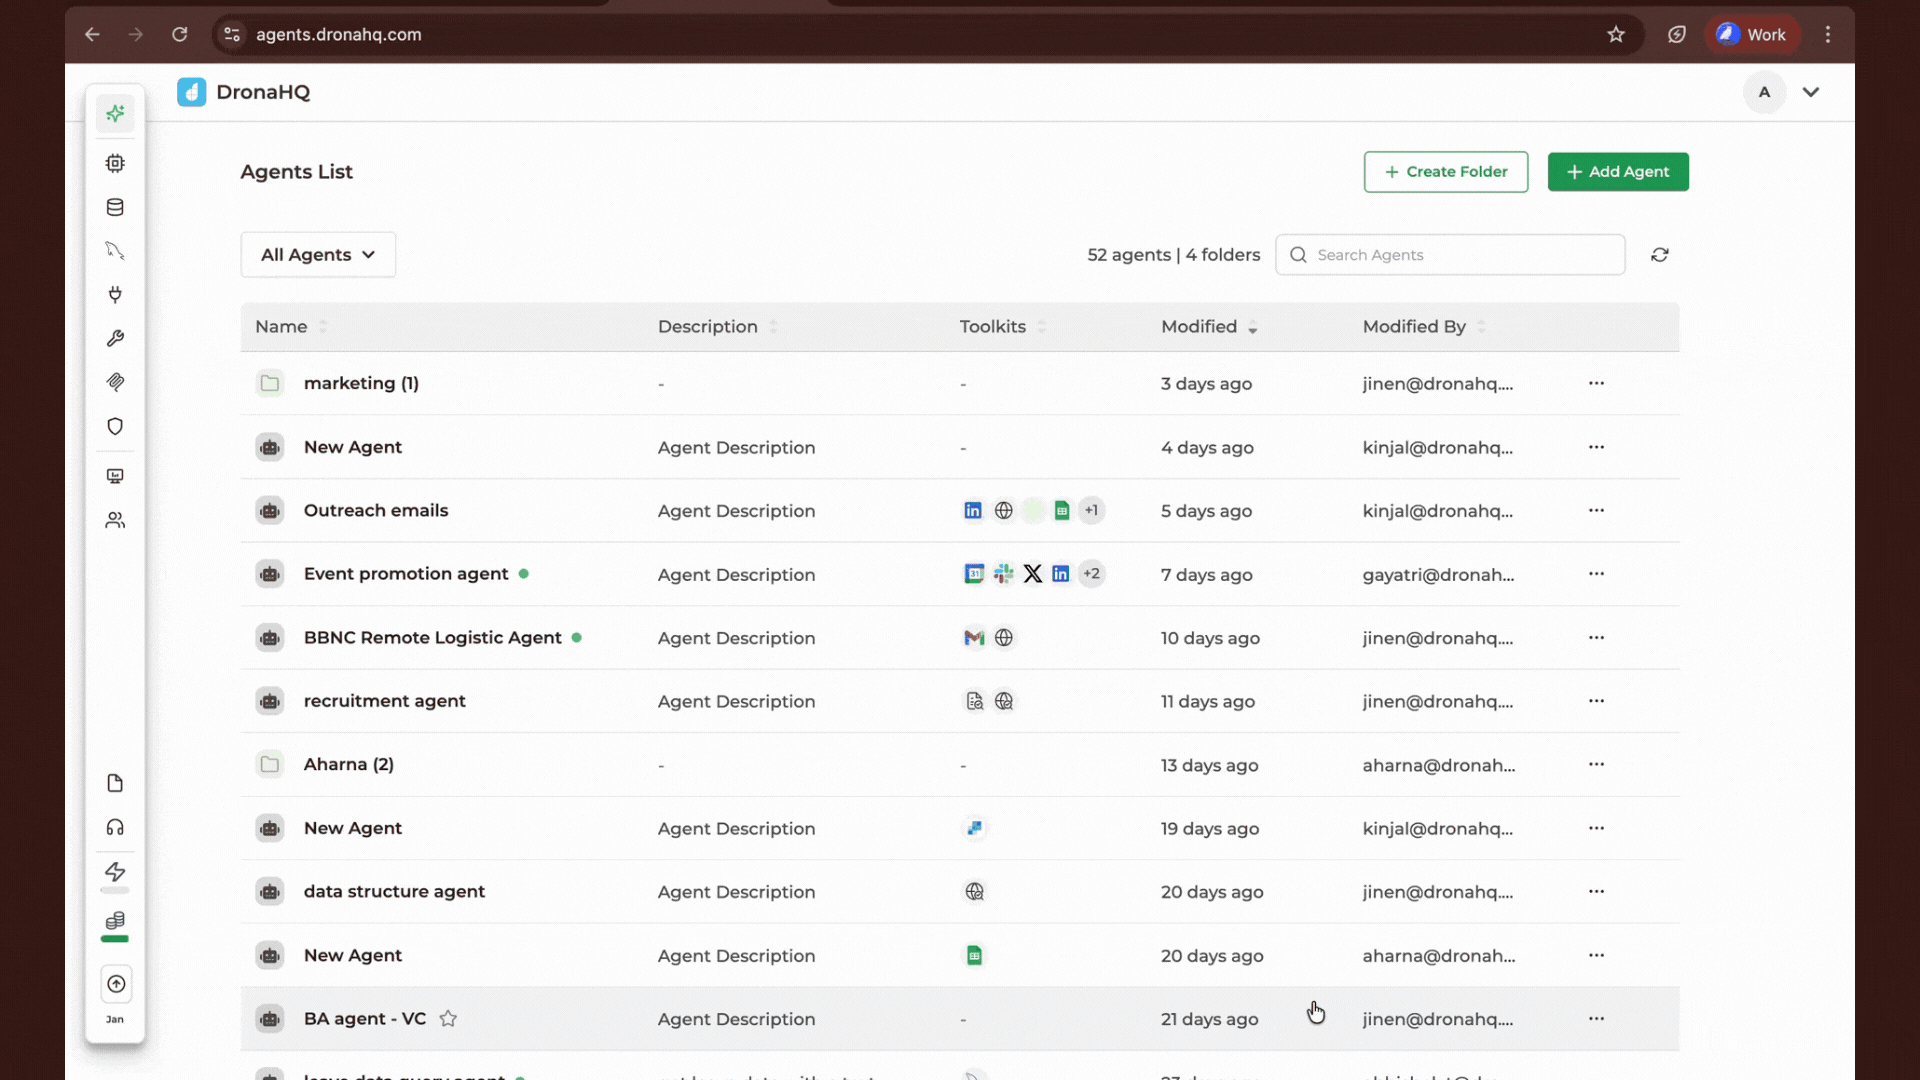This screenshot has height=1080, width=1920.
Task: Star the BA agent - VC row
Action: click(448, 1018)
